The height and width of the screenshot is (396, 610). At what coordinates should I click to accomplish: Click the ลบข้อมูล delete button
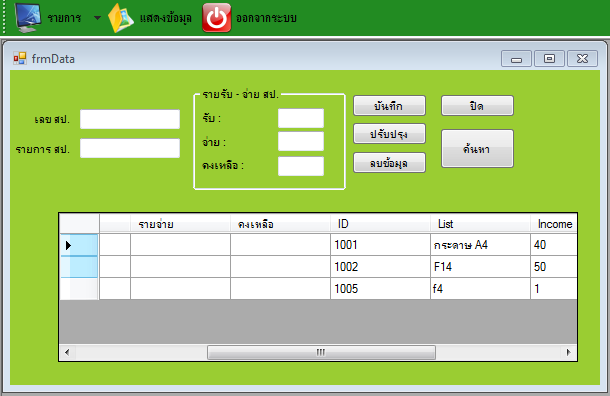389,163
